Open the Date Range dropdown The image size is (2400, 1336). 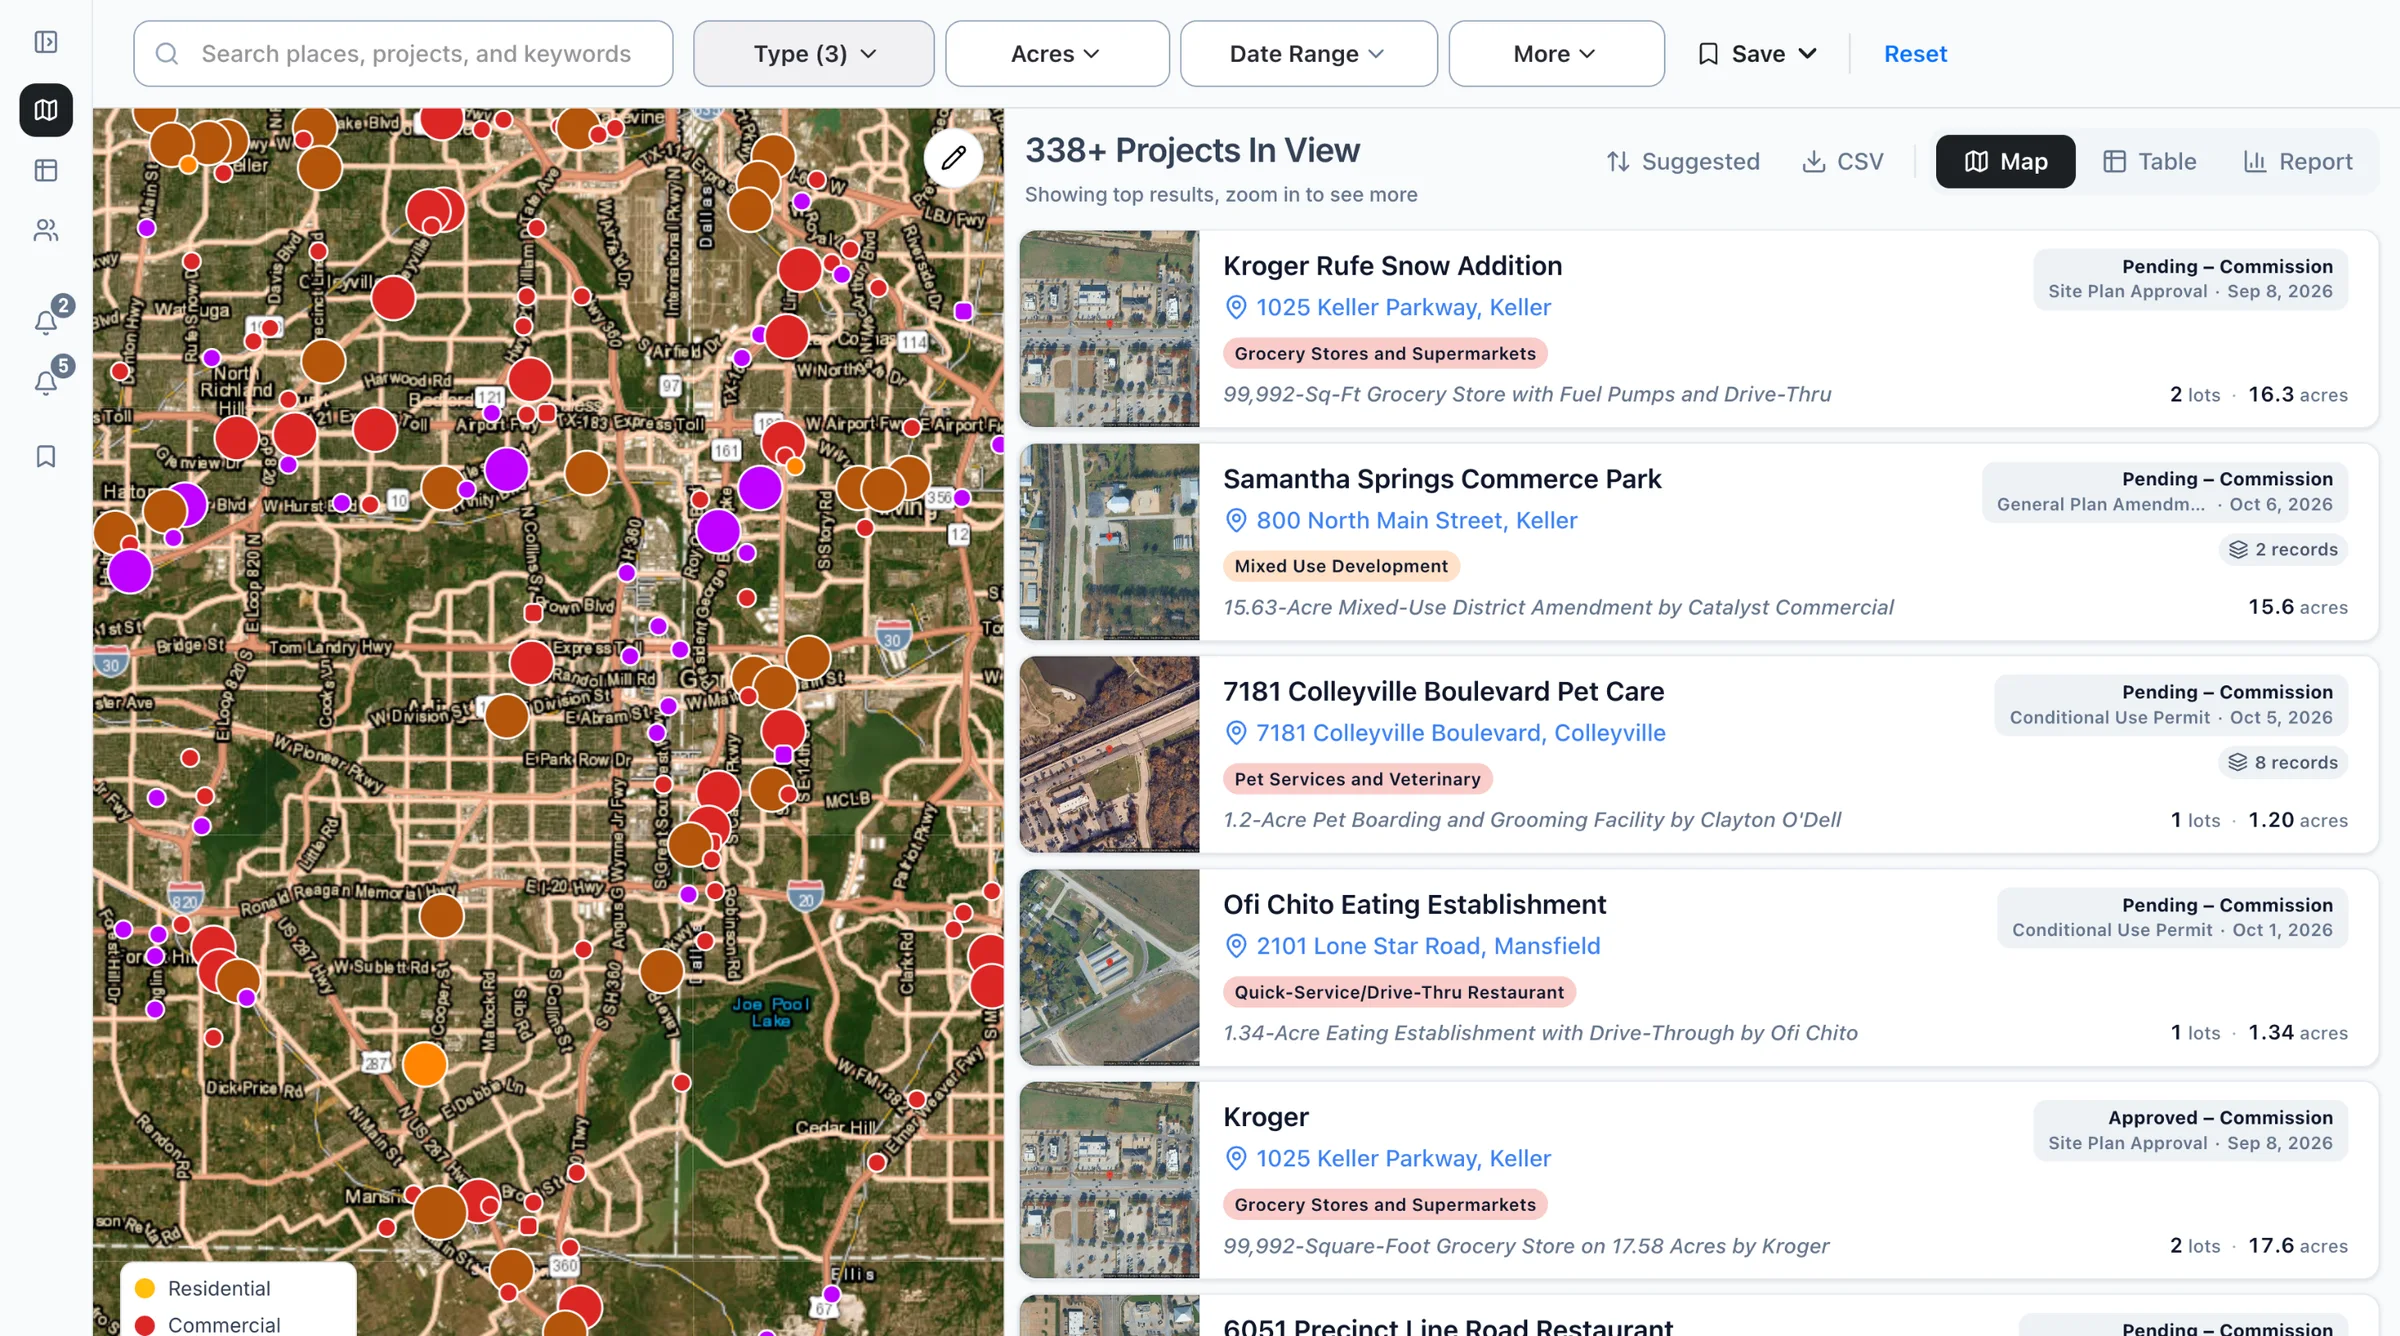1308,54
